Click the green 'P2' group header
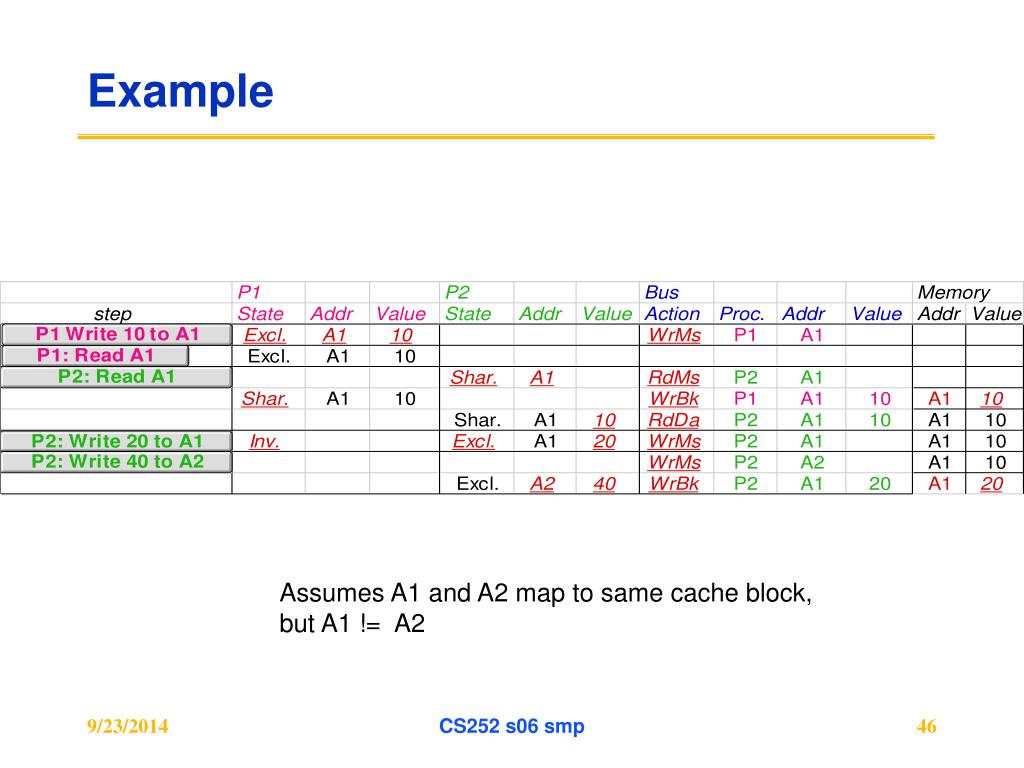 point(457,293)
